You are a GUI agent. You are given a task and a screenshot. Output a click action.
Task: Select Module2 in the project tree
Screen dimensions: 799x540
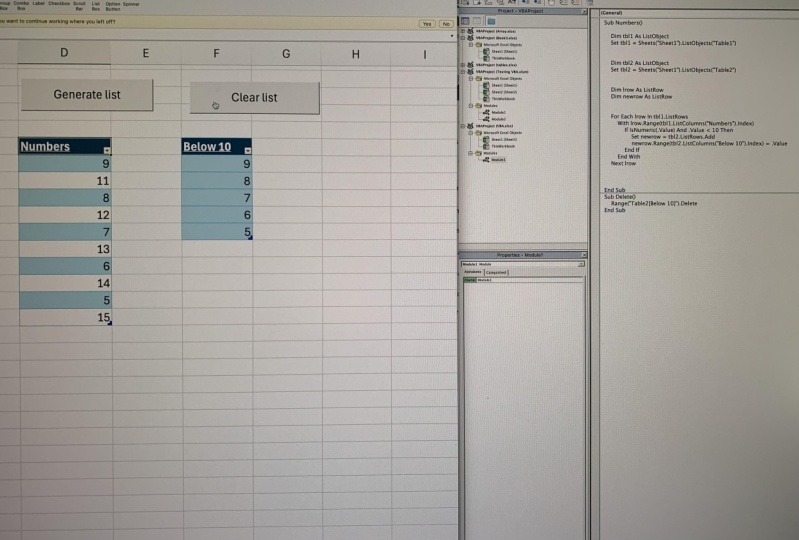498,119
